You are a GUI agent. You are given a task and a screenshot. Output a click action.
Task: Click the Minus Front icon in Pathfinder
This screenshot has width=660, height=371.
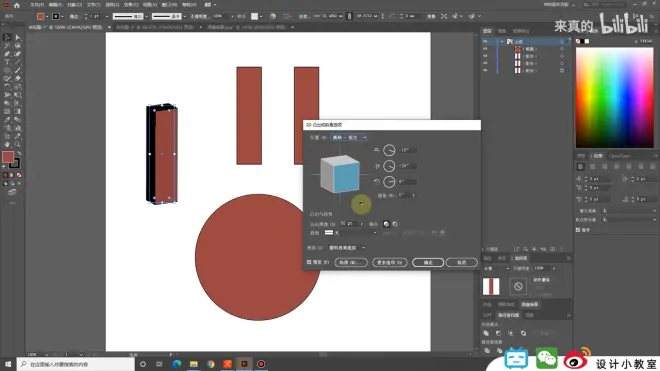[498, 333]
